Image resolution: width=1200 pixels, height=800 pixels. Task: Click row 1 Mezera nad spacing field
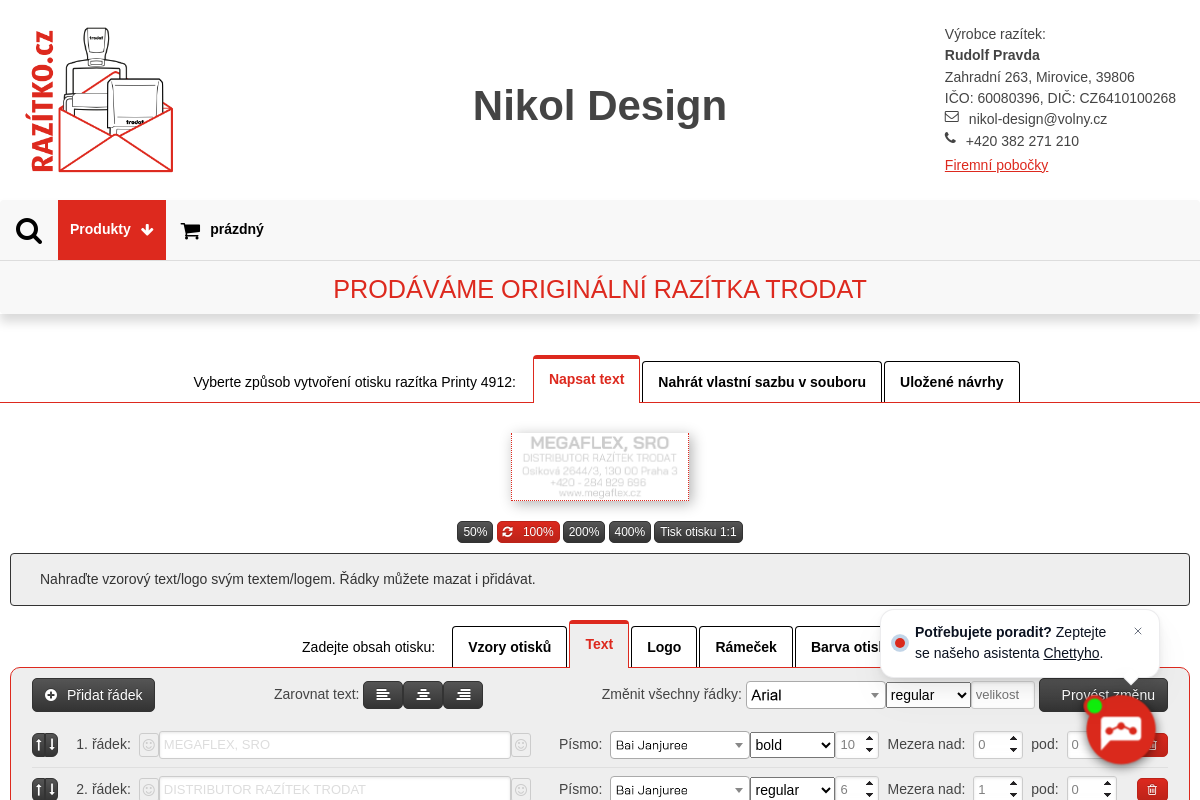coord(997,745)
